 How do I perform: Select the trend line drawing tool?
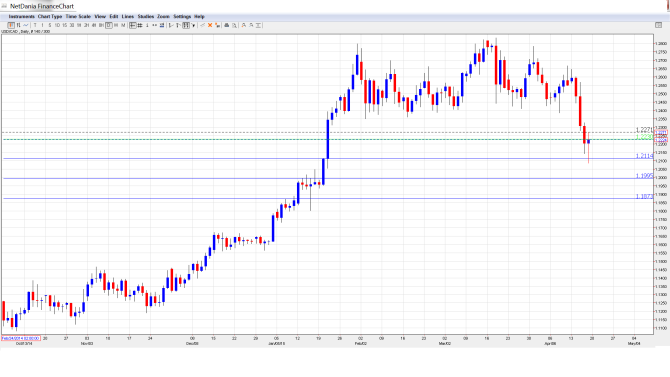[x=171, y=25]
